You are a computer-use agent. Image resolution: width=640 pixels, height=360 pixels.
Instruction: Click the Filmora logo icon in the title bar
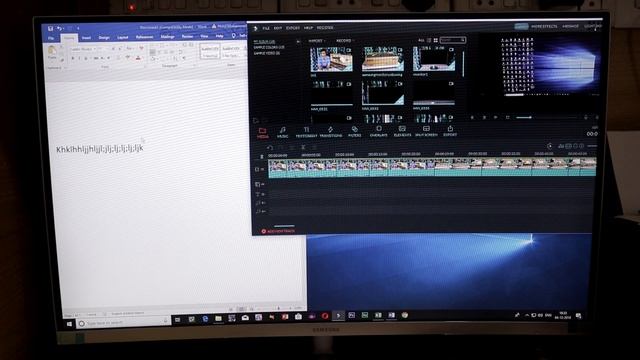[x=256, y=28]
